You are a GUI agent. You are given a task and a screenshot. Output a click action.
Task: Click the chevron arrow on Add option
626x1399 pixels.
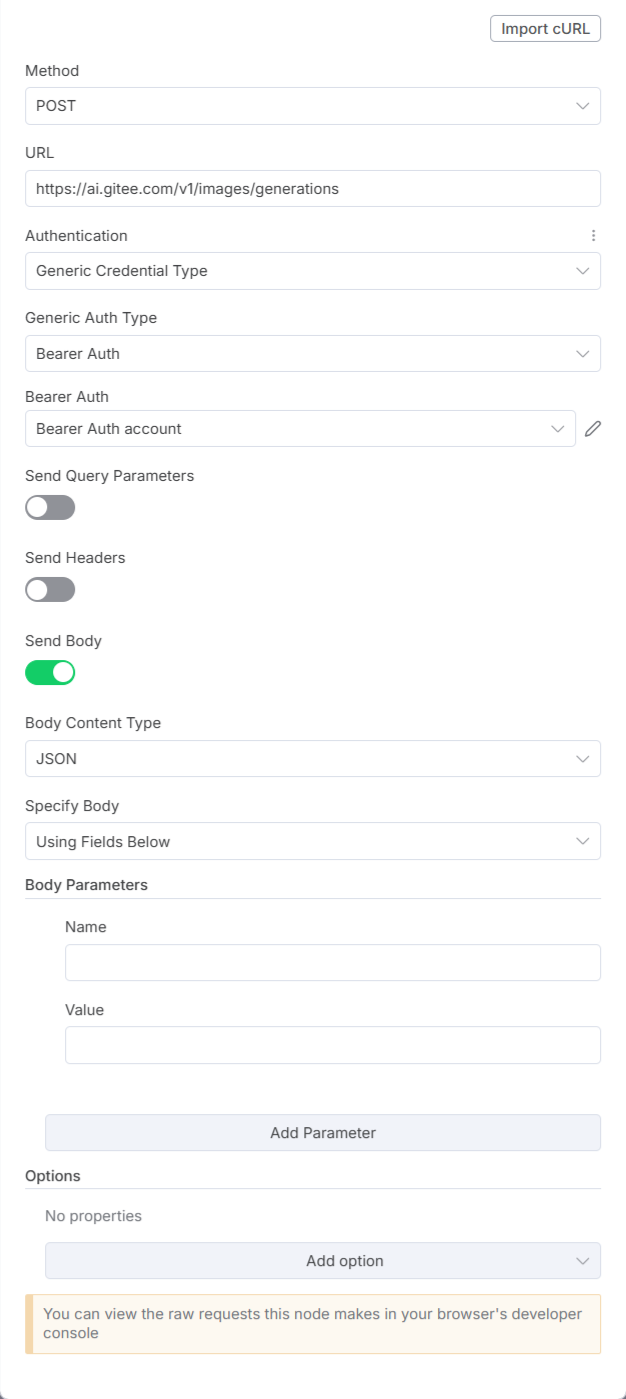tap(583, 1261)
